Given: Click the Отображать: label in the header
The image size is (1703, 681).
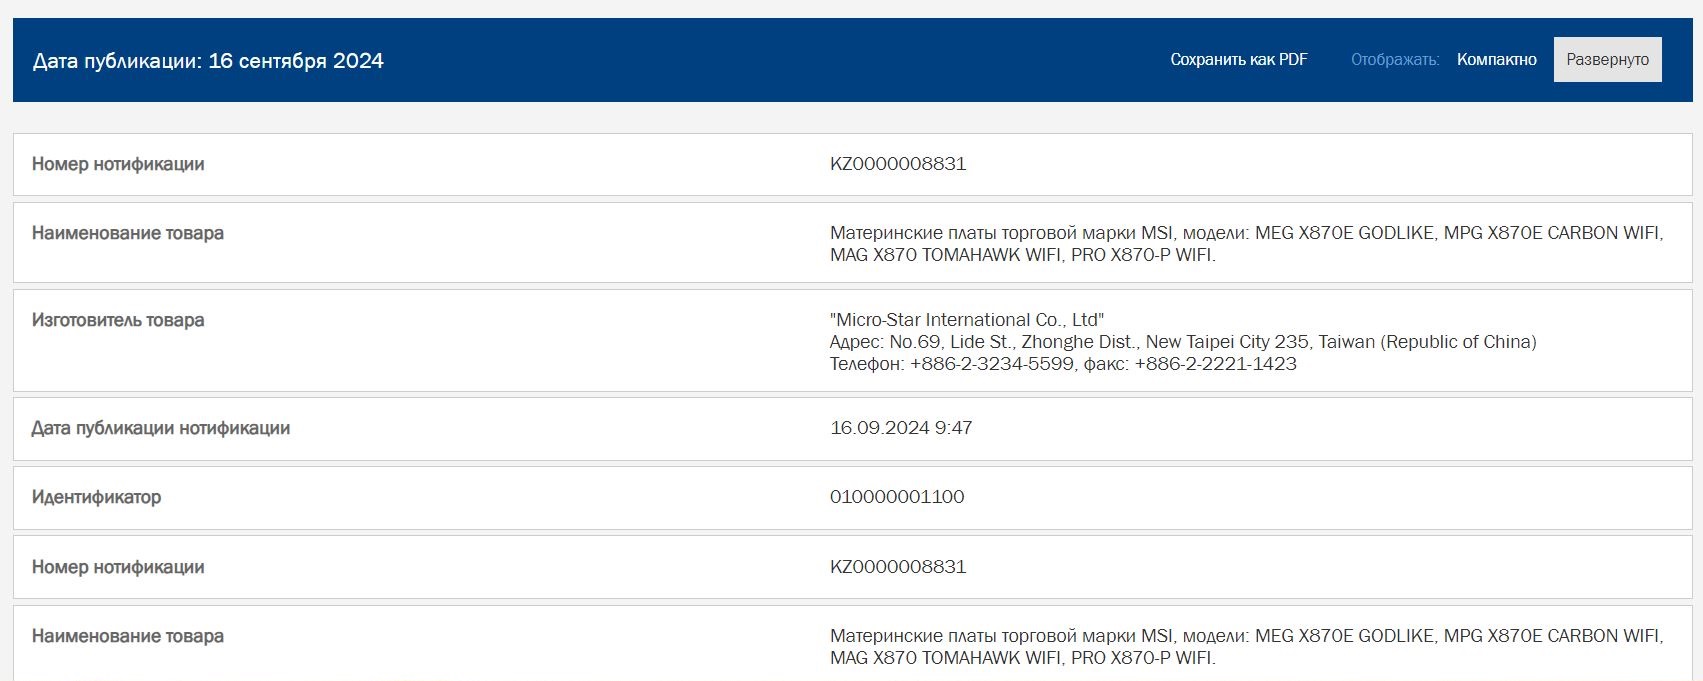Looking at the screenshot, I should pos(1394,60).
